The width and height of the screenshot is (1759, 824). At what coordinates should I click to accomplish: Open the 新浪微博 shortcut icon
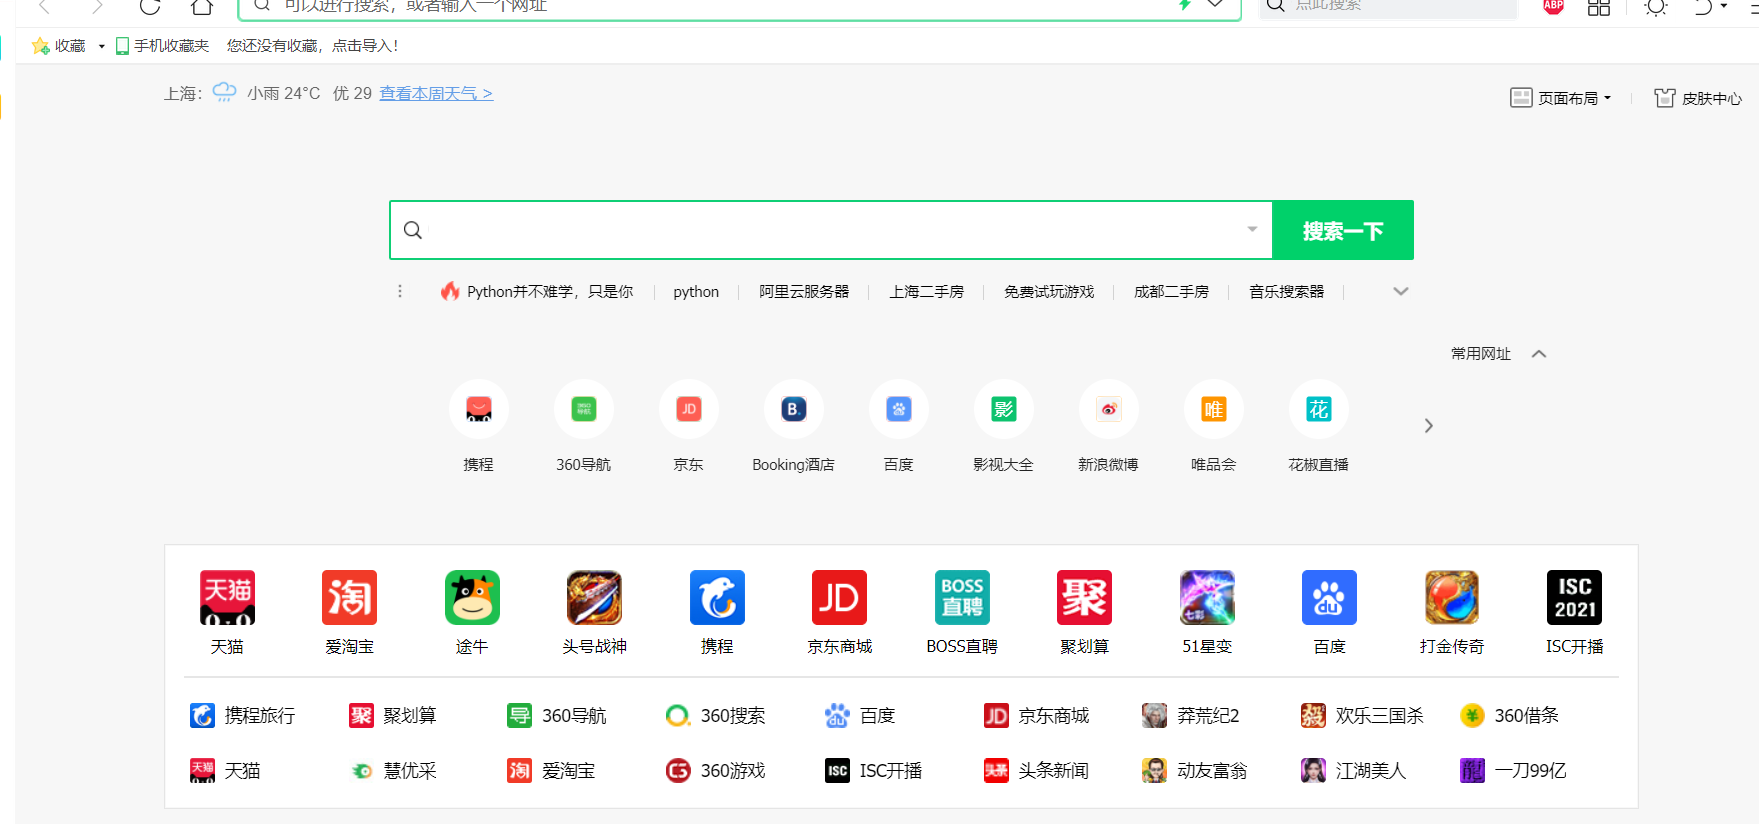coord(1109,409)
